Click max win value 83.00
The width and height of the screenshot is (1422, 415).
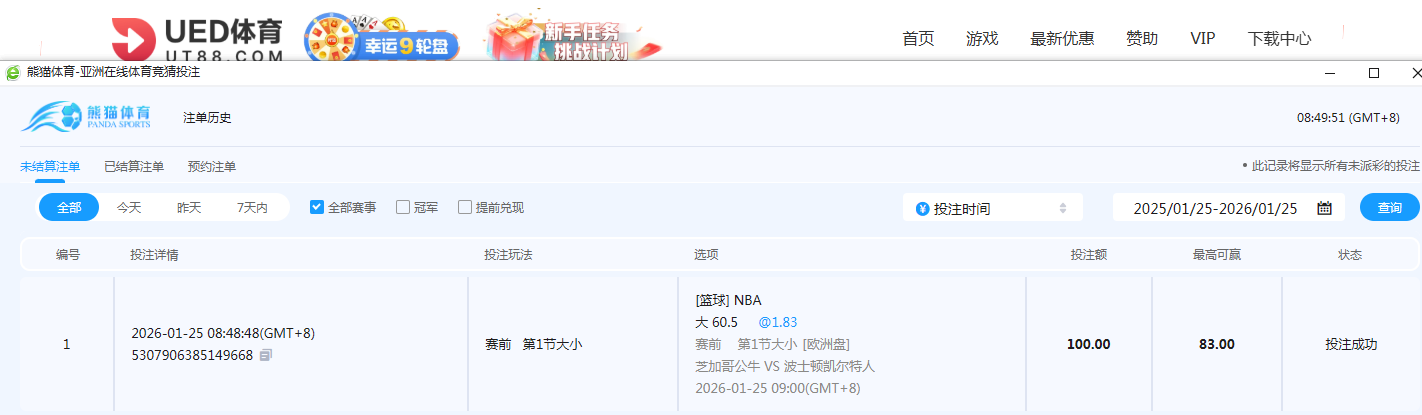click(x=1217, y=344)
